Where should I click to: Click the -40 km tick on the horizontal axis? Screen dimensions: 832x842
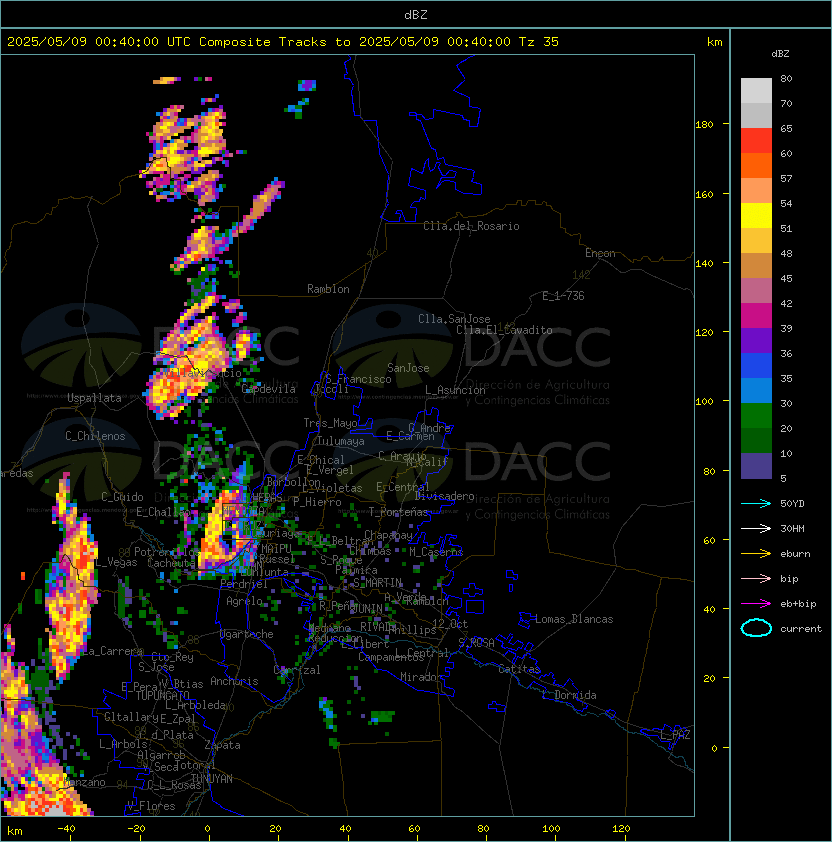67,829
